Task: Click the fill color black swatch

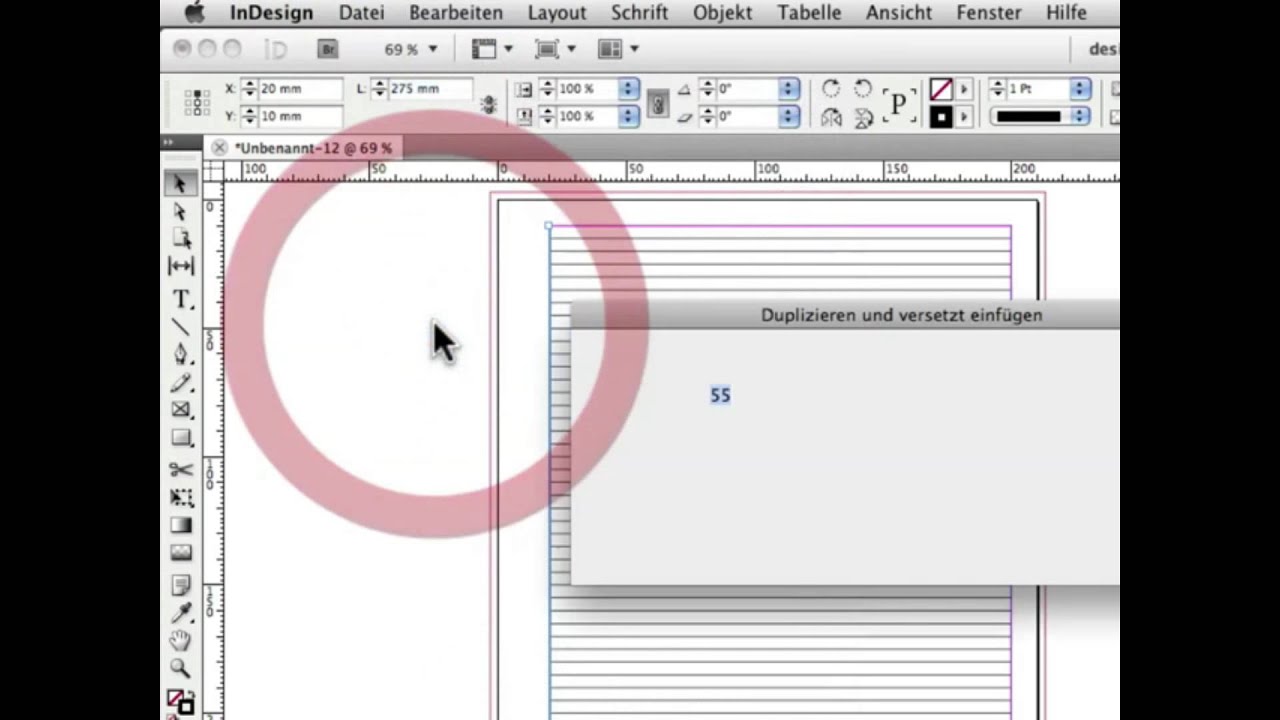Action: (941, 117)
